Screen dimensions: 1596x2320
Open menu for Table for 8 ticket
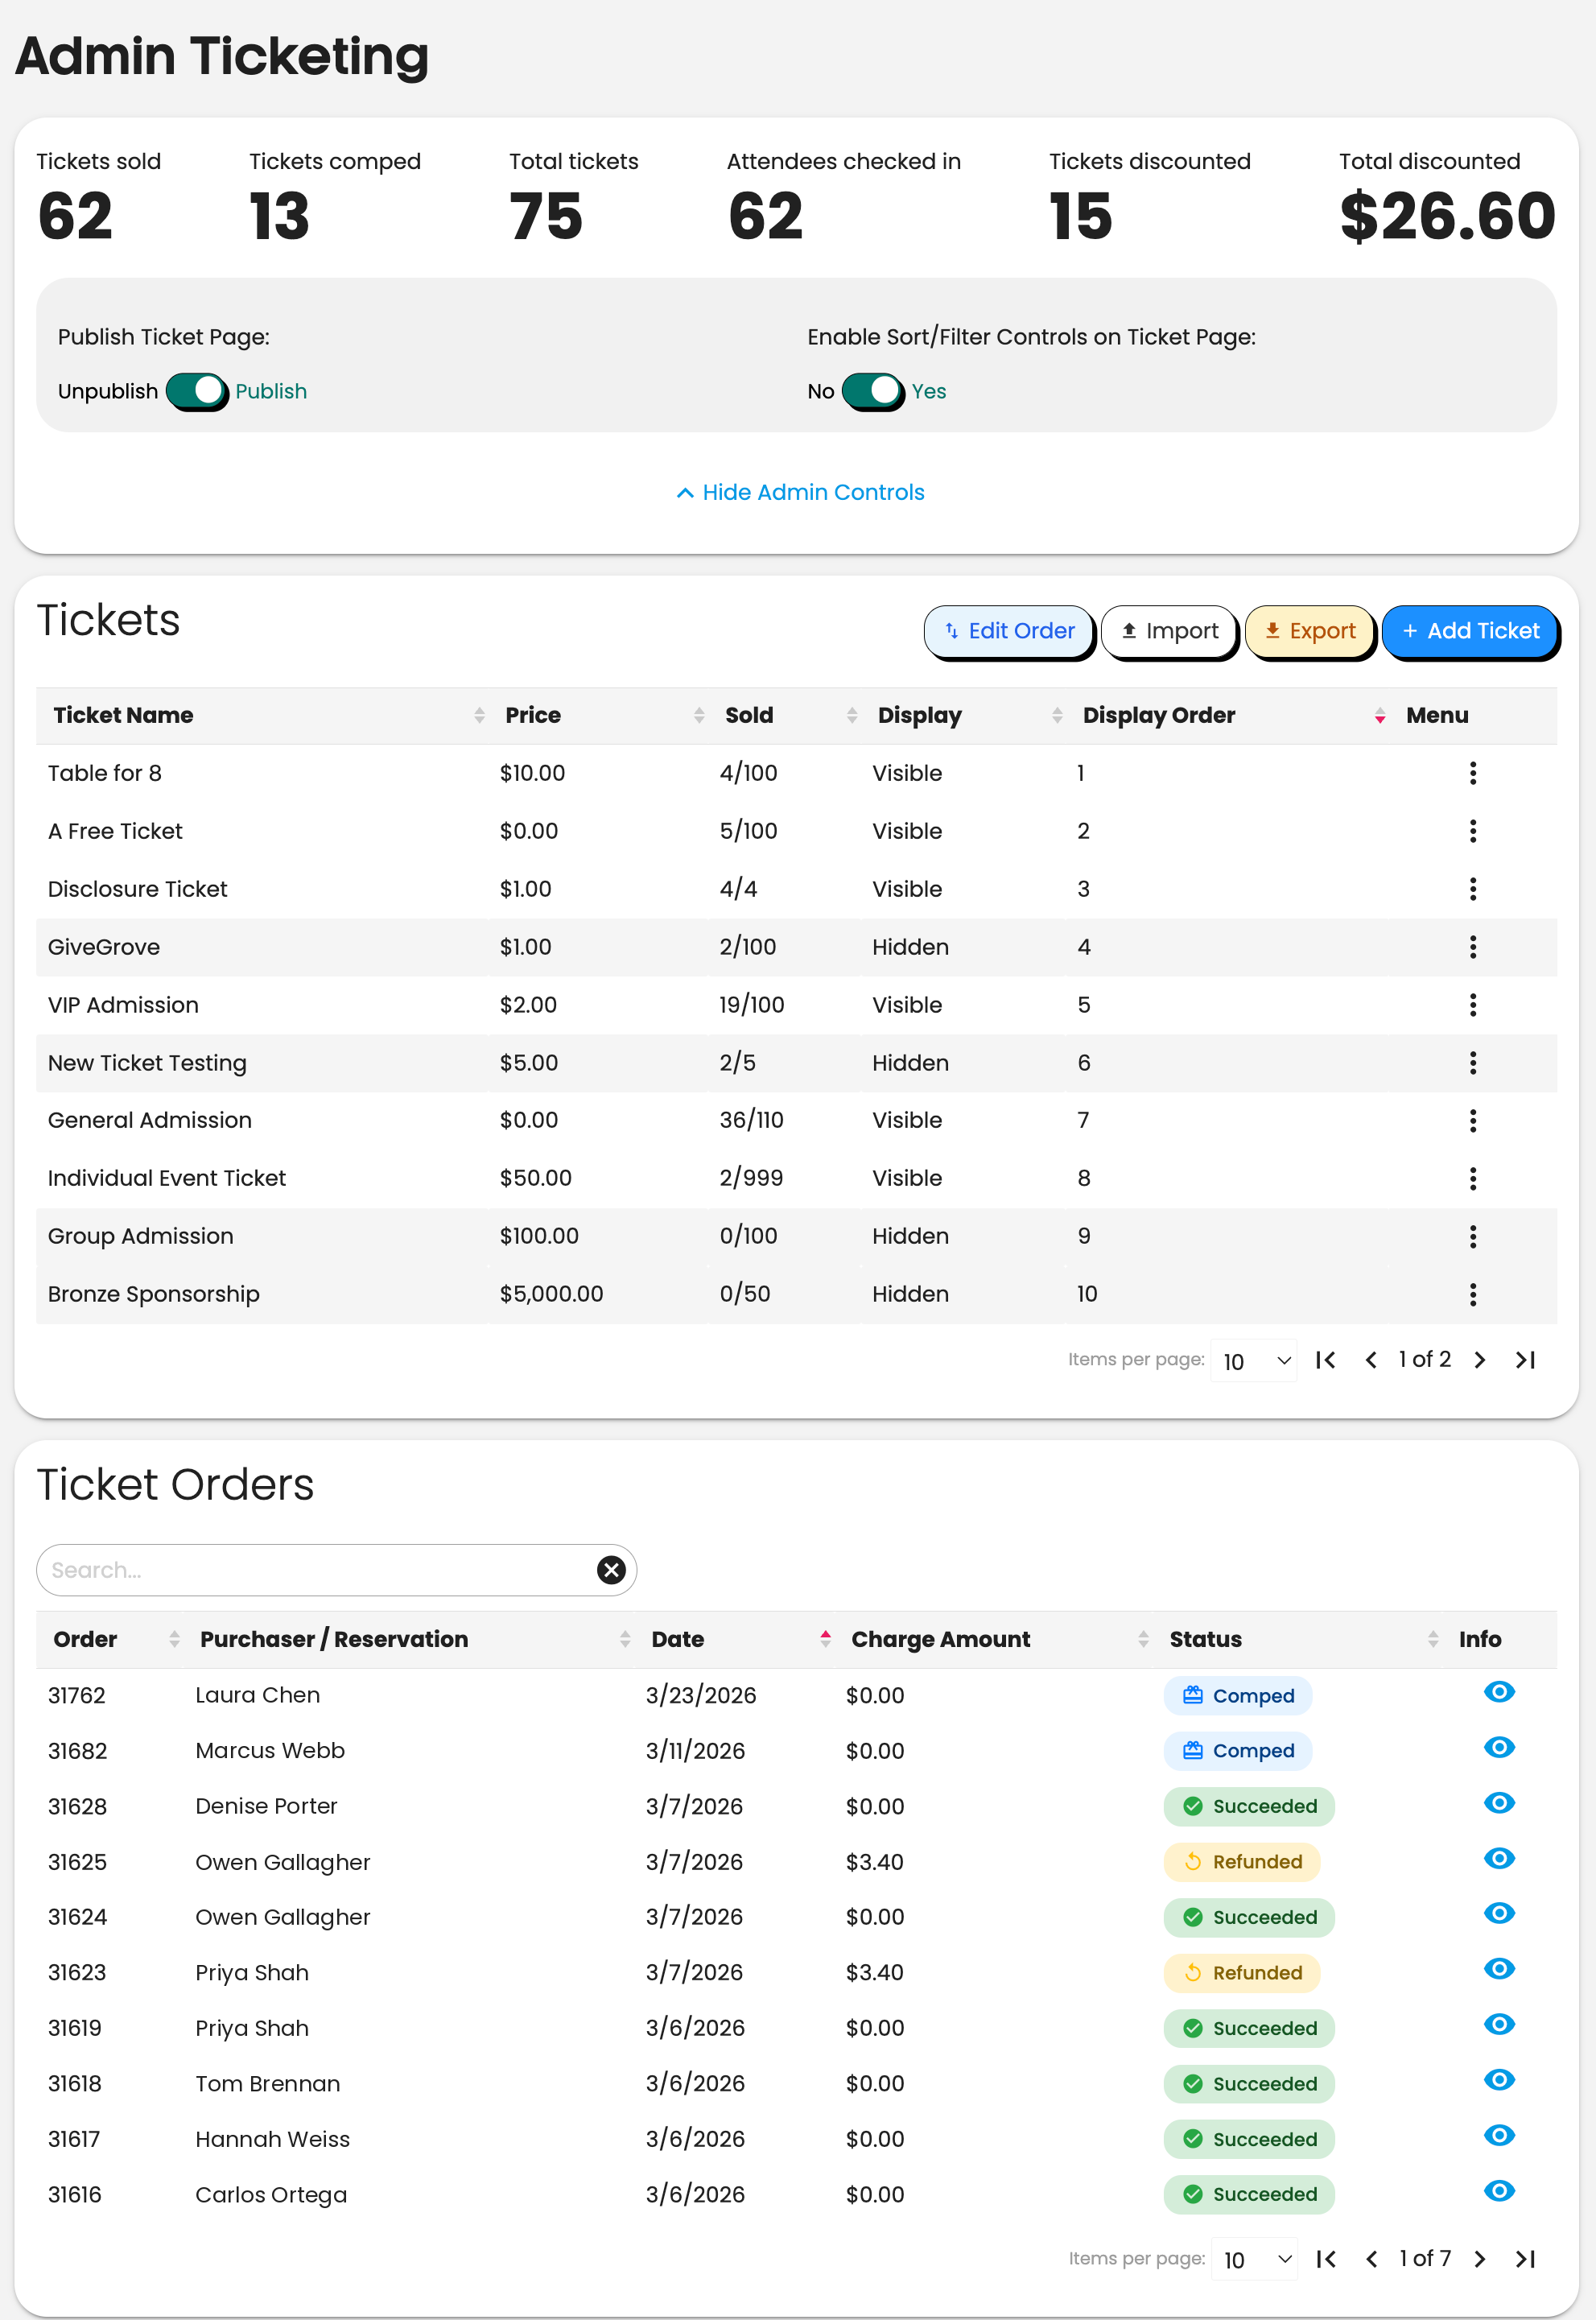1472,773
